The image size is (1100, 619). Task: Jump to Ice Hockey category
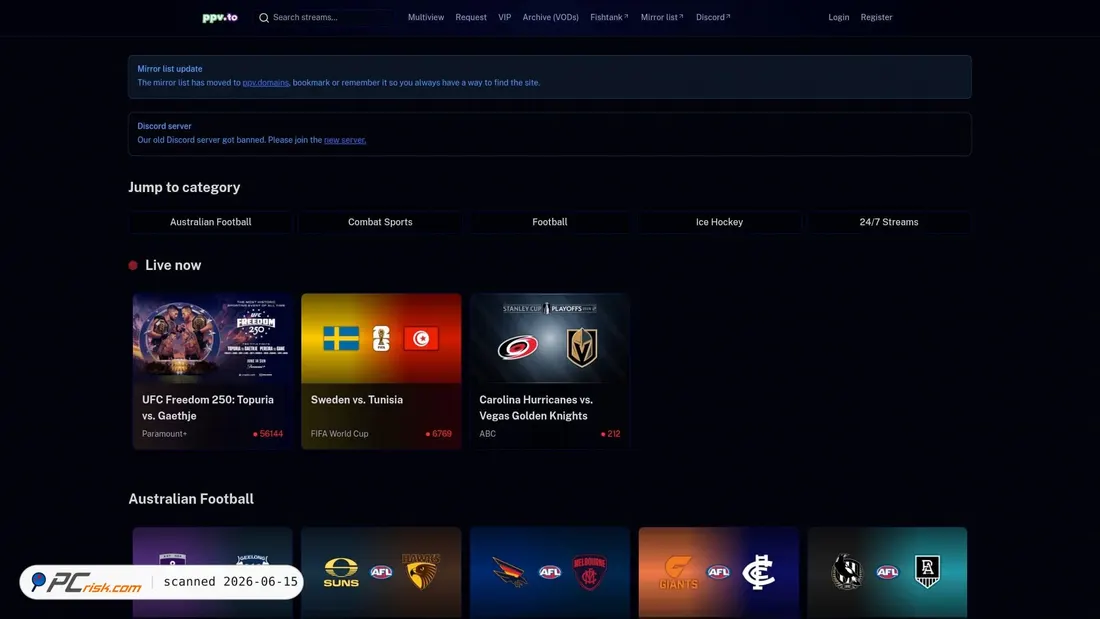719,222
